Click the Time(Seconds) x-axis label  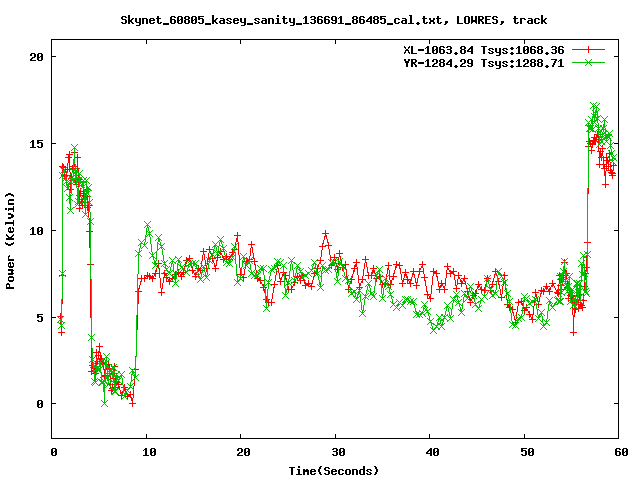click(x=334, y=471)
